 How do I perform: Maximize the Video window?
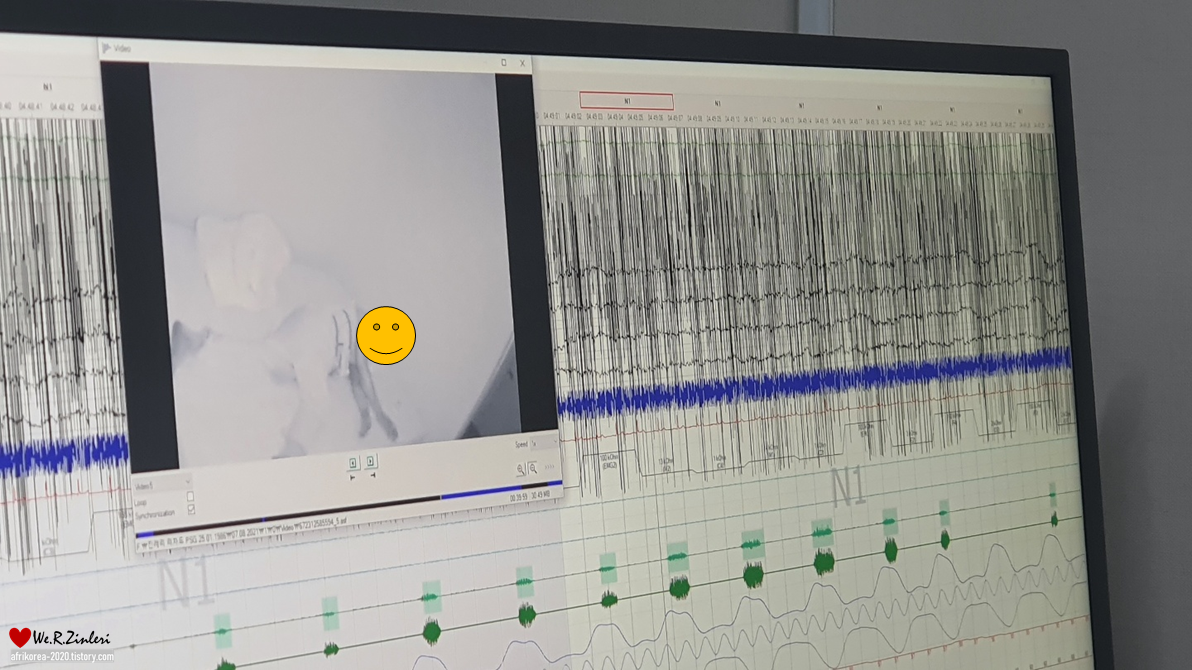tap(503, 62)
